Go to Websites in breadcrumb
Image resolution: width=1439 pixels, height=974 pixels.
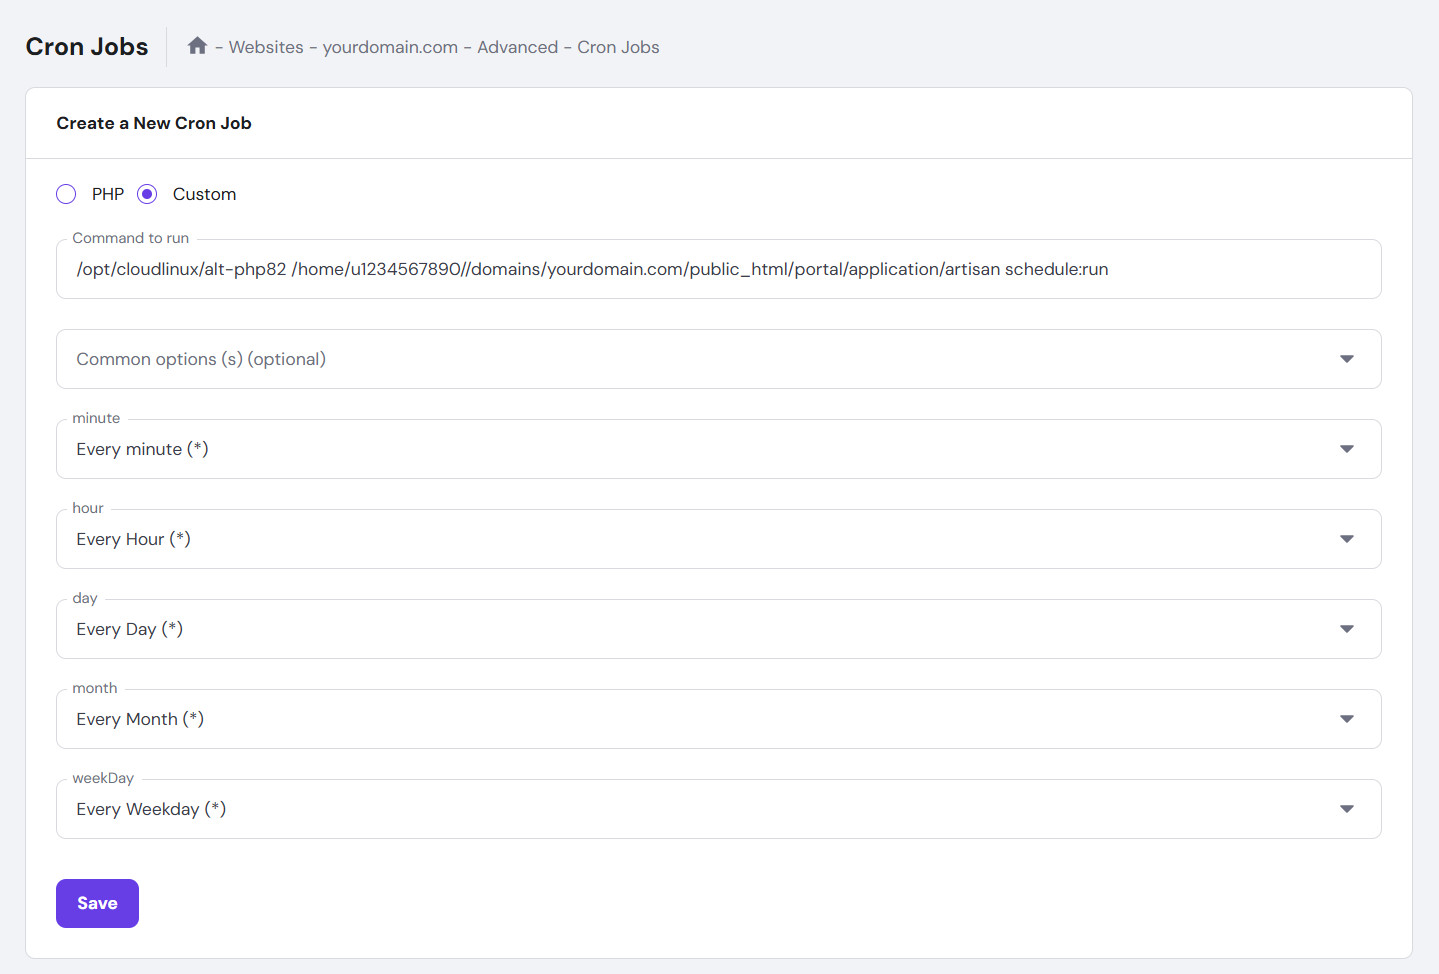pos(266,47)
